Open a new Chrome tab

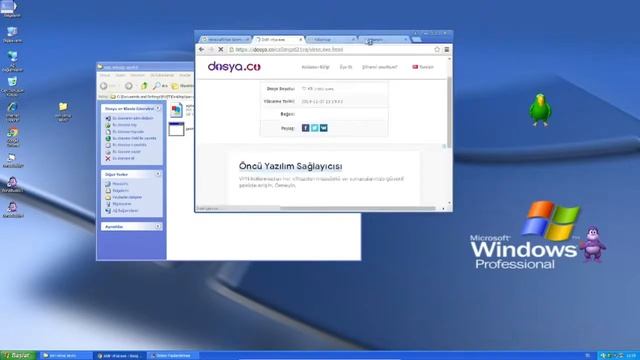click(x=416, y=40)
